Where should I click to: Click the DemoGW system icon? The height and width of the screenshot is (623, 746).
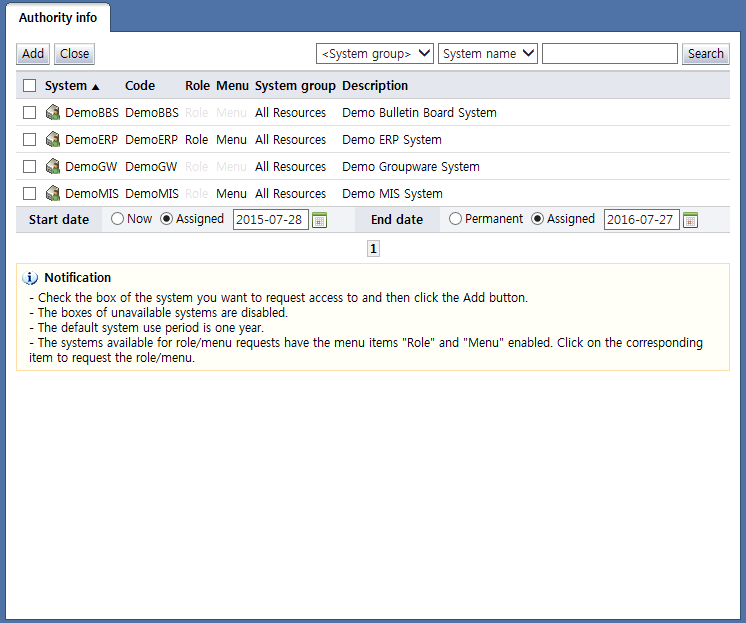[53, 167]
